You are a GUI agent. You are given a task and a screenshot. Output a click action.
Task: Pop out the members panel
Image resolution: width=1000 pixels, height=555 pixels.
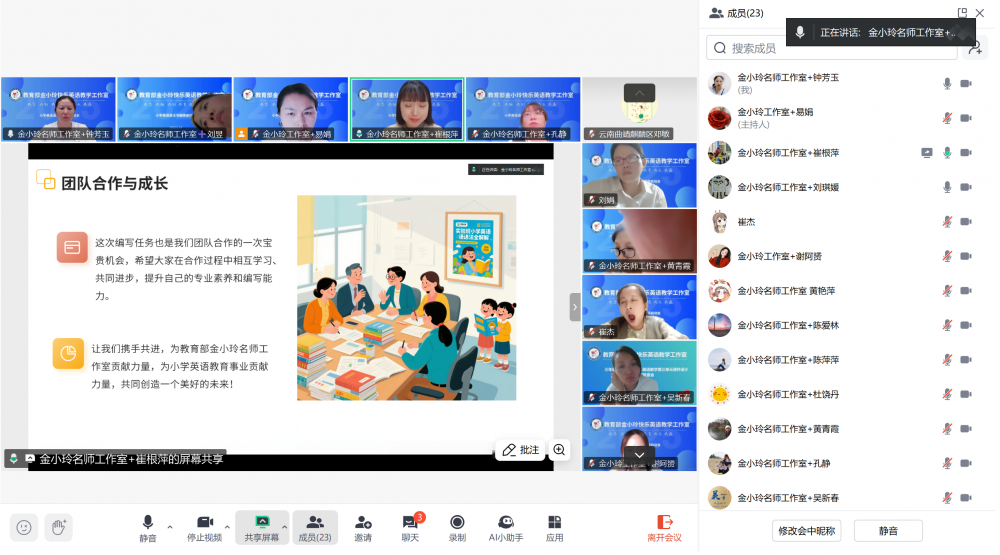[x=962, y=13]
